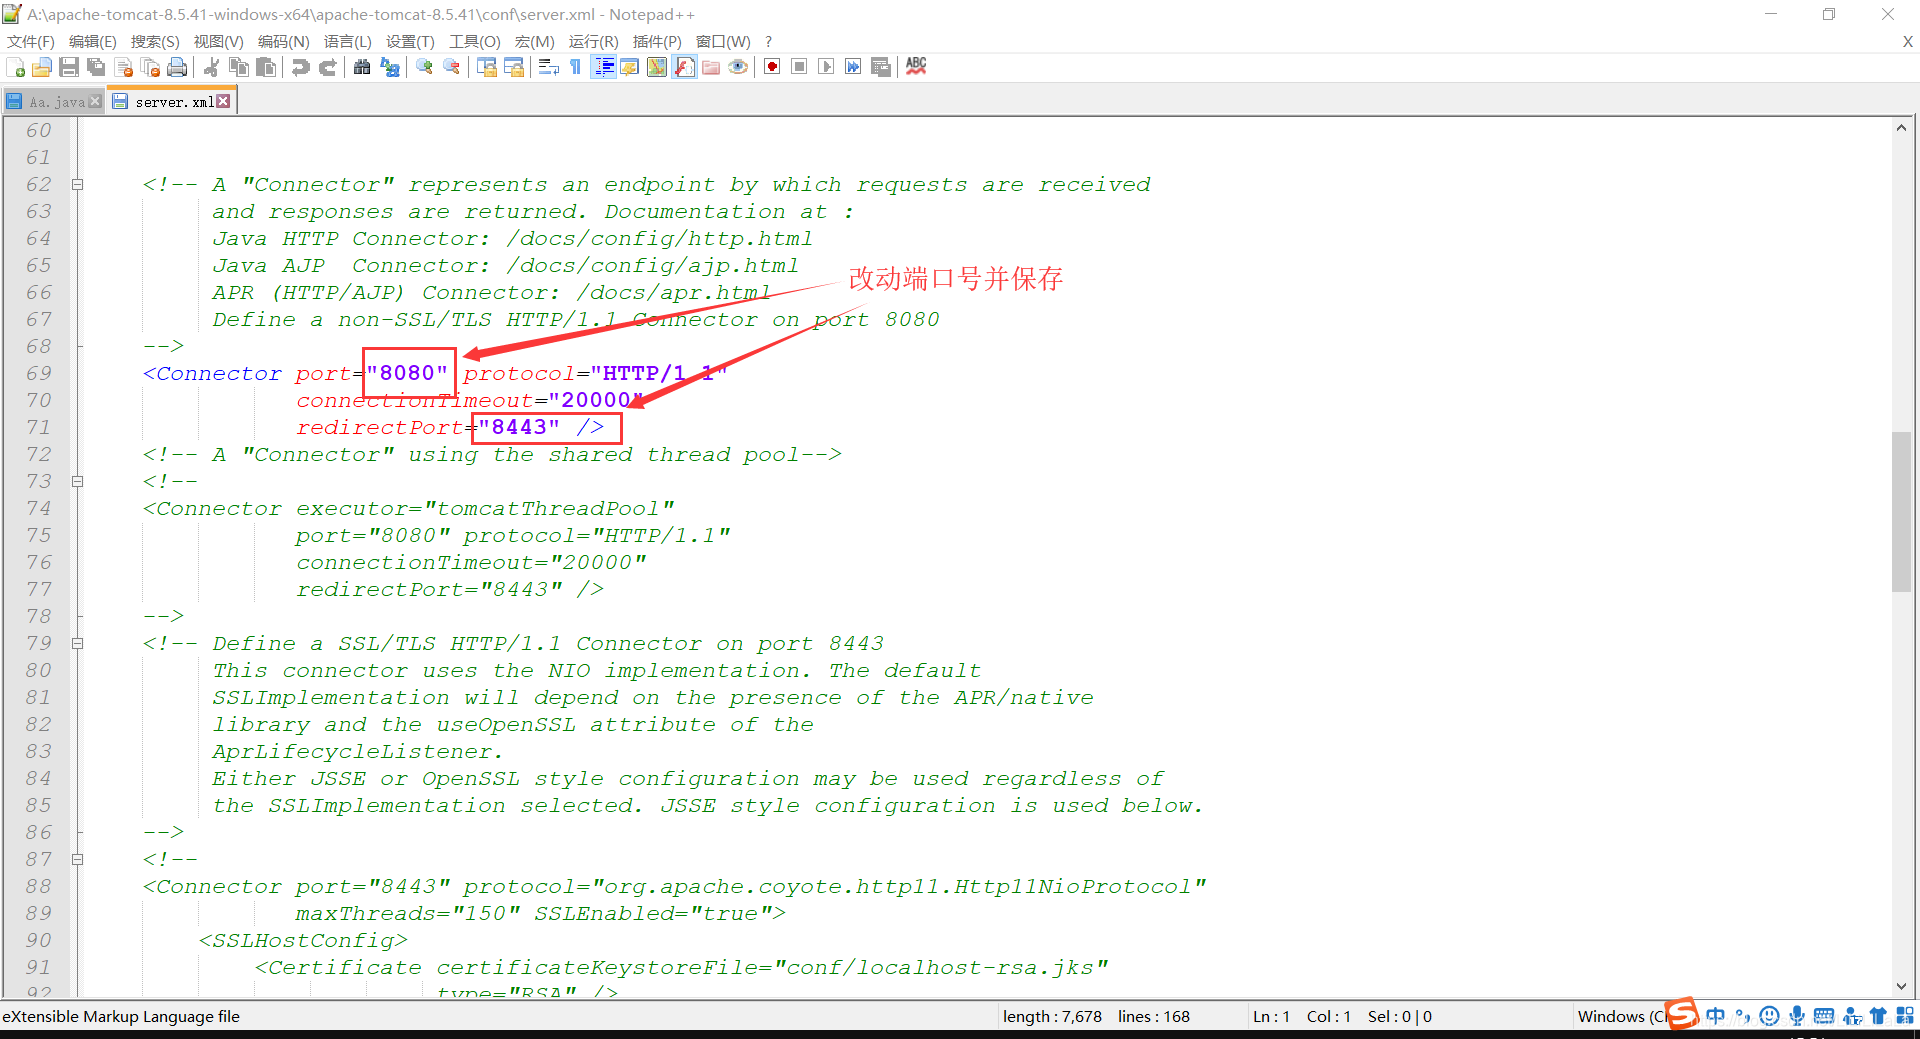
Task: Open the 插件(P) menu
Action: [x=657, y=41]
